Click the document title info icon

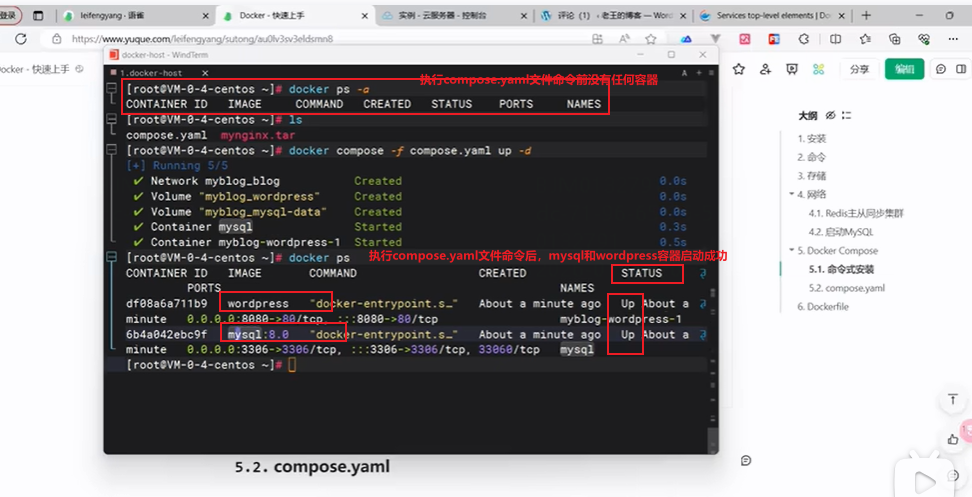[79, 69]
